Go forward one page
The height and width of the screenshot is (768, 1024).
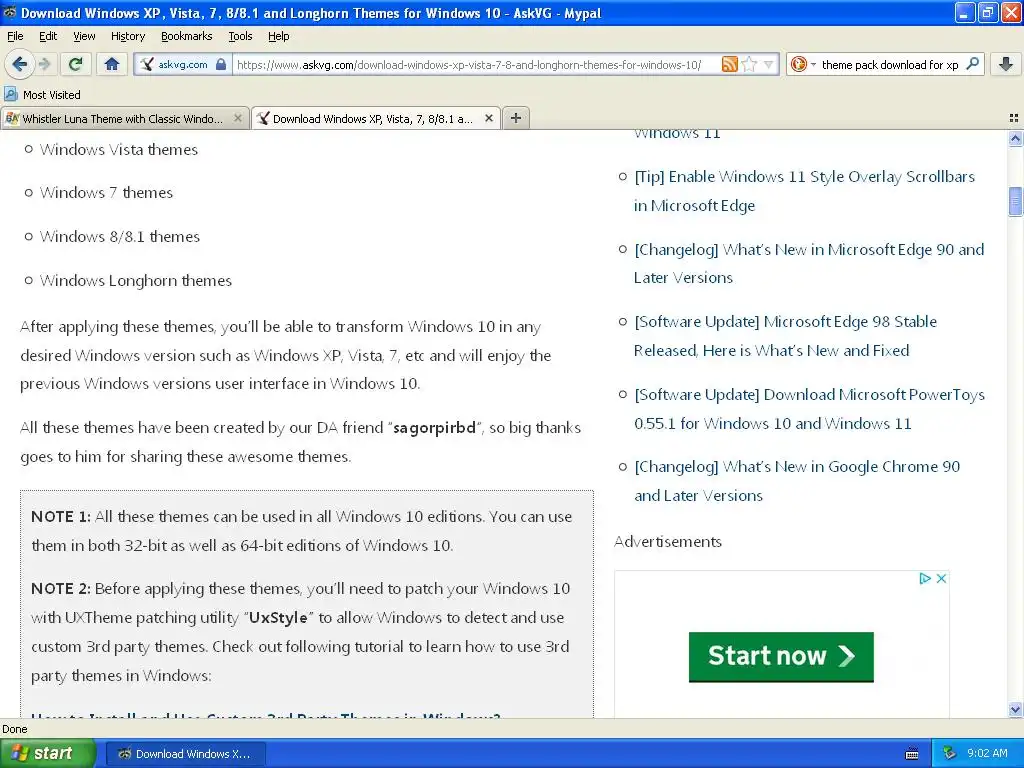pos(44,64)
